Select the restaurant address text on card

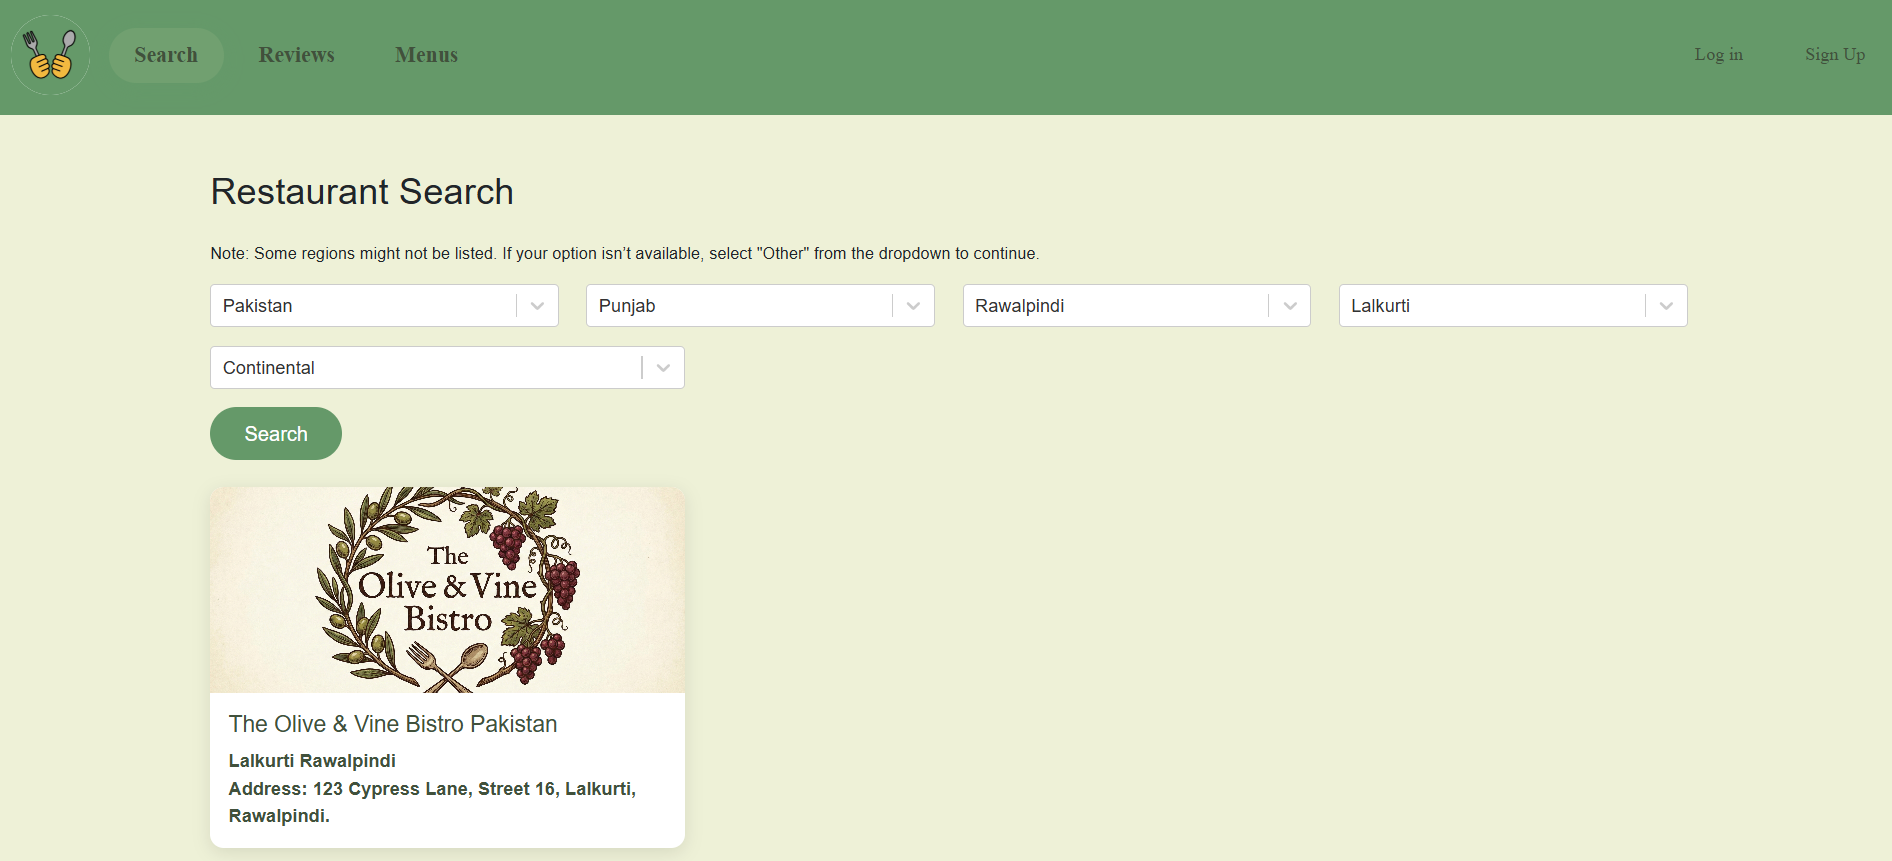pyautogui.click(x=432, y=802)
